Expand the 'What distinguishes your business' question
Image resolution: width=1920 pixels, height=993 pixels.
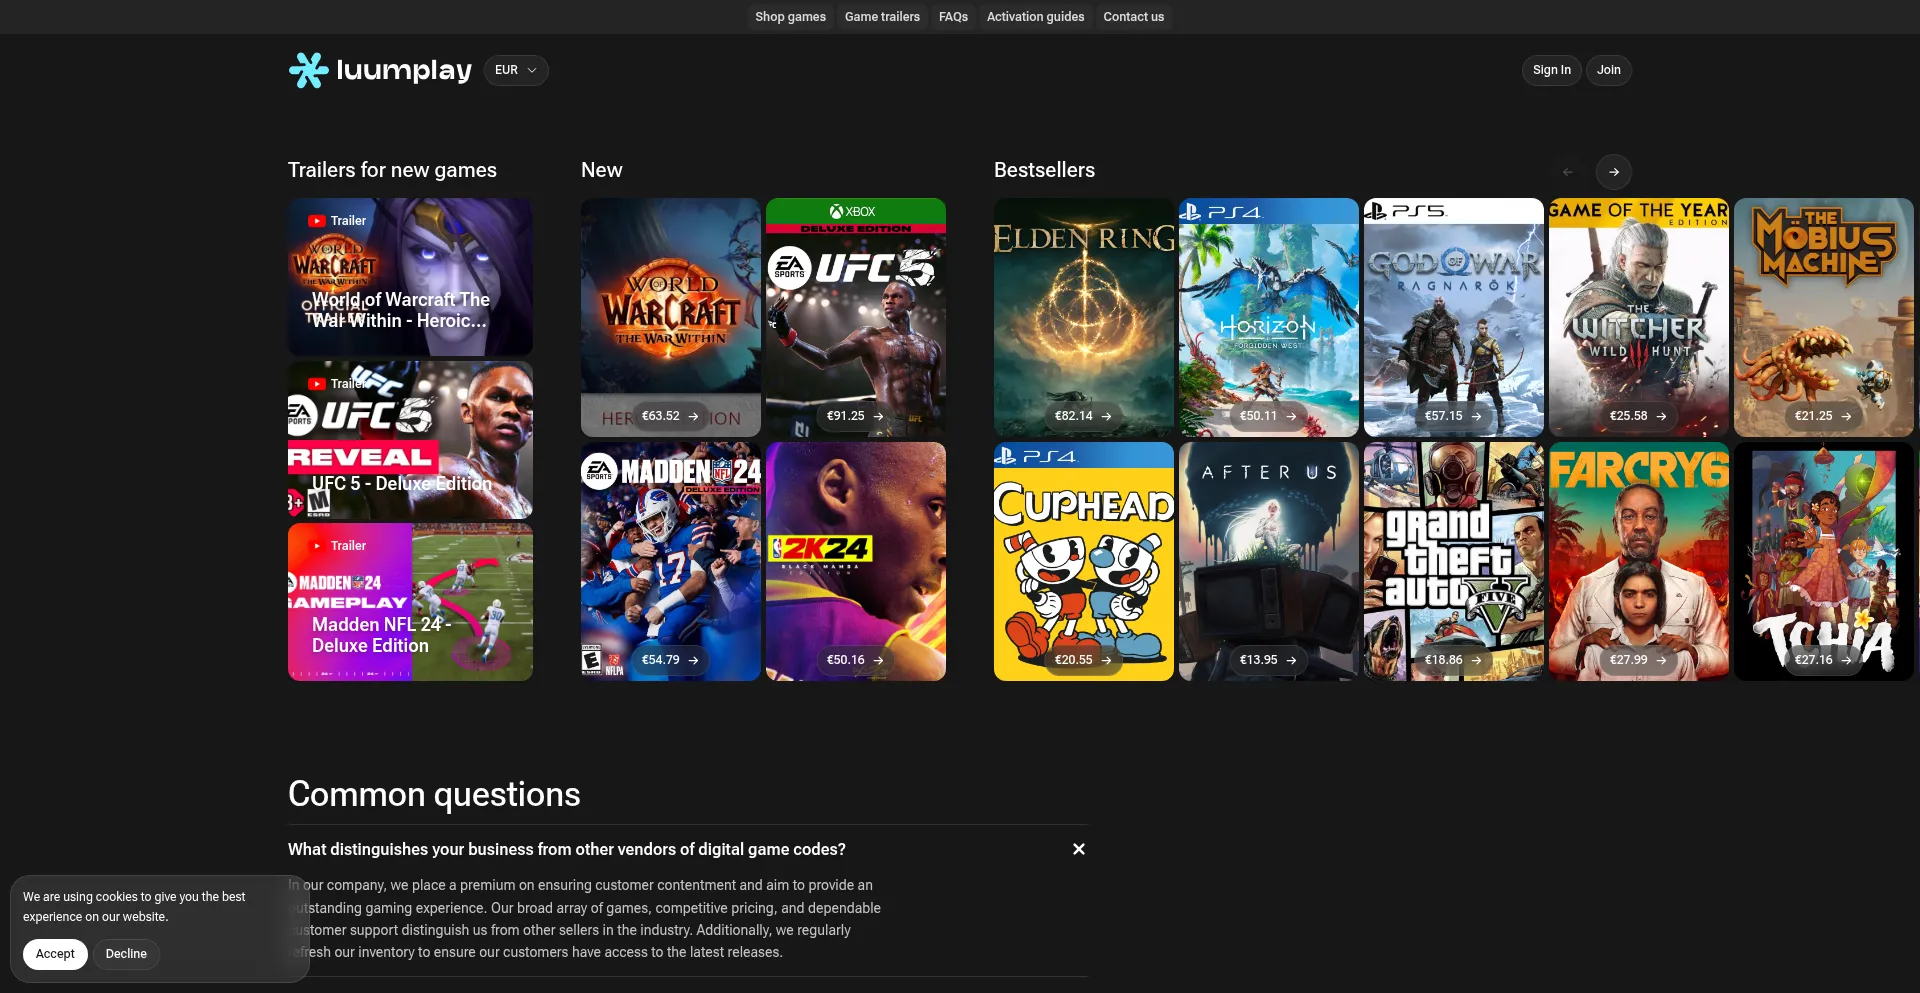(x=566, y=849)
